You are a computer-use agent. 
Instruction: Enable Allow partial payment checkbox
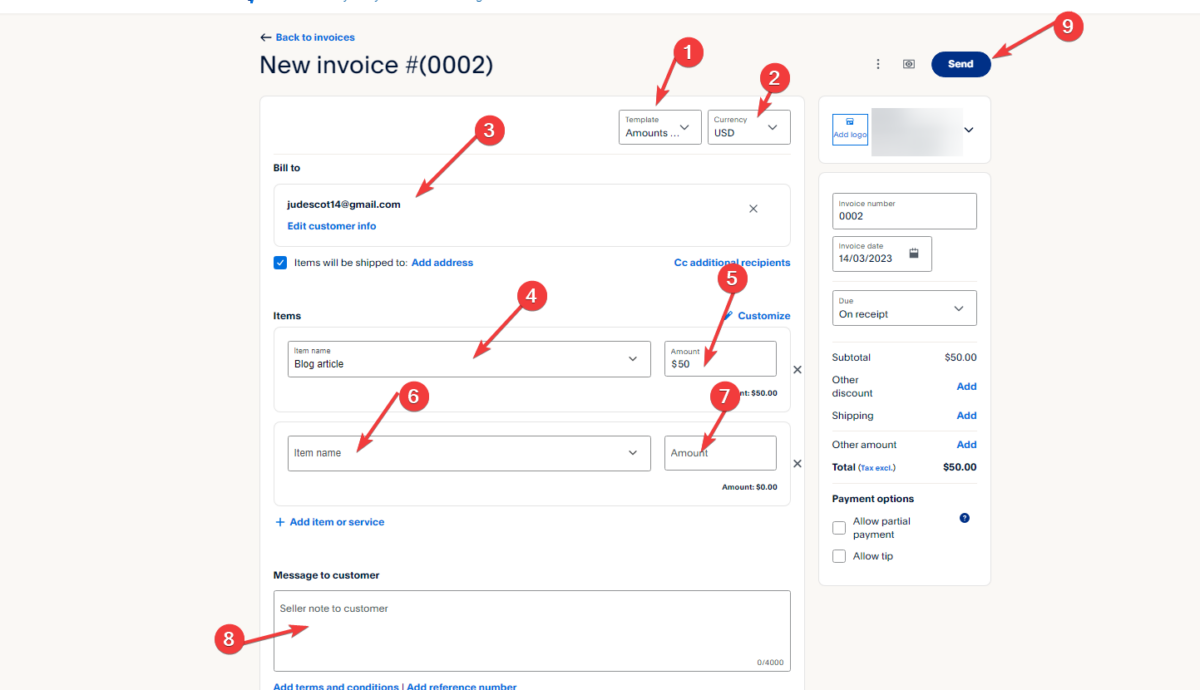[x=839, y=528]
